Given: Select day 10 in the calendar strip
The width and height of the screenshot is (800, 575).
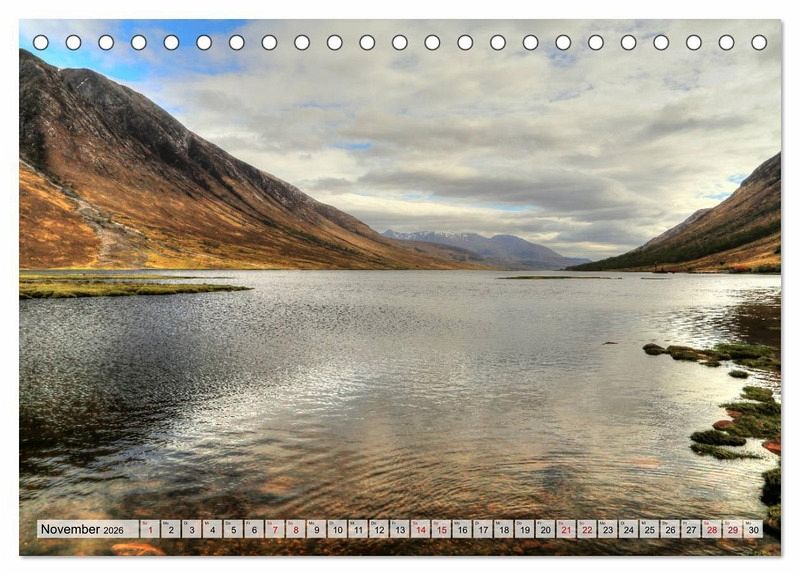Looking at the screenshot, I should pyautogui.click(x=338, y=529).
